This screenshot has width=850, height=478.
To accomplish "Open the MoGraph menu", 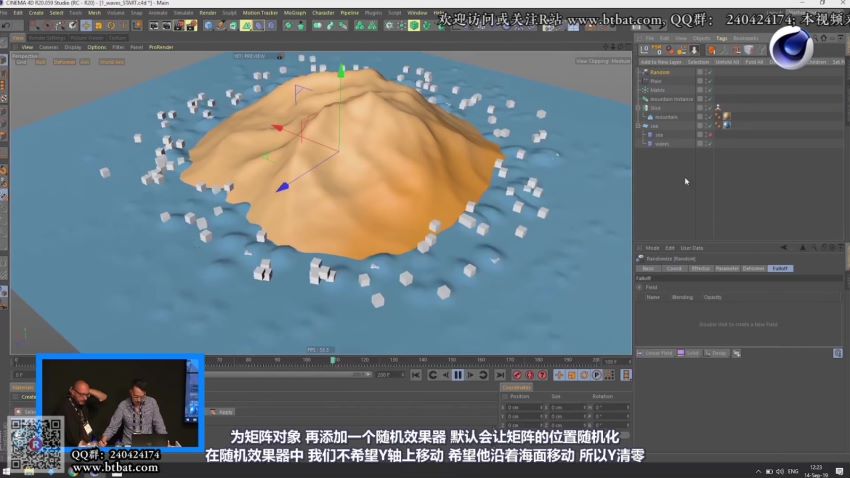I will (295, 13).
